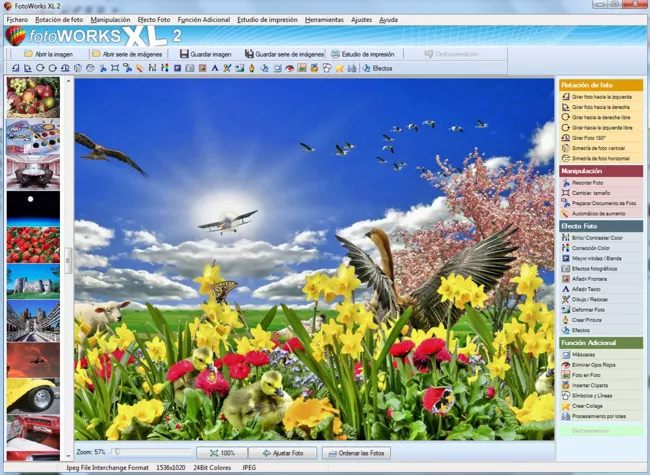Click thumbnail strip scroll-up arrow
The height and width of the screenshot is (475, 650).
click(x=68, y=81)
